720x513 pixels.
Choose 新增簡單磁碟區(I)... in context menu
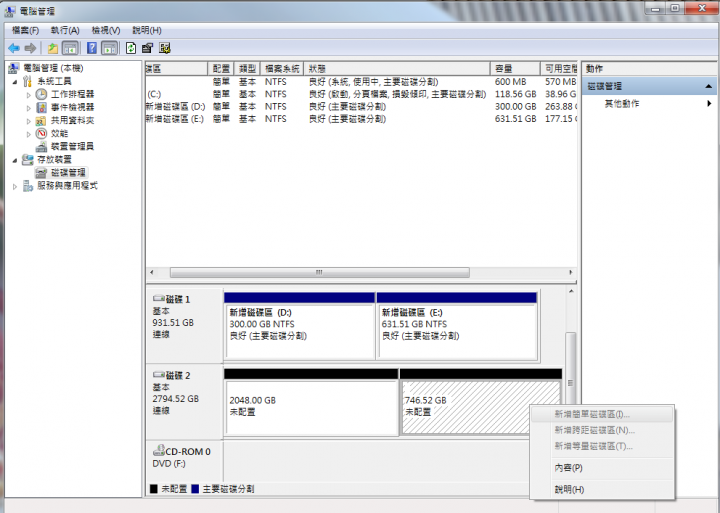coord(602,414)
